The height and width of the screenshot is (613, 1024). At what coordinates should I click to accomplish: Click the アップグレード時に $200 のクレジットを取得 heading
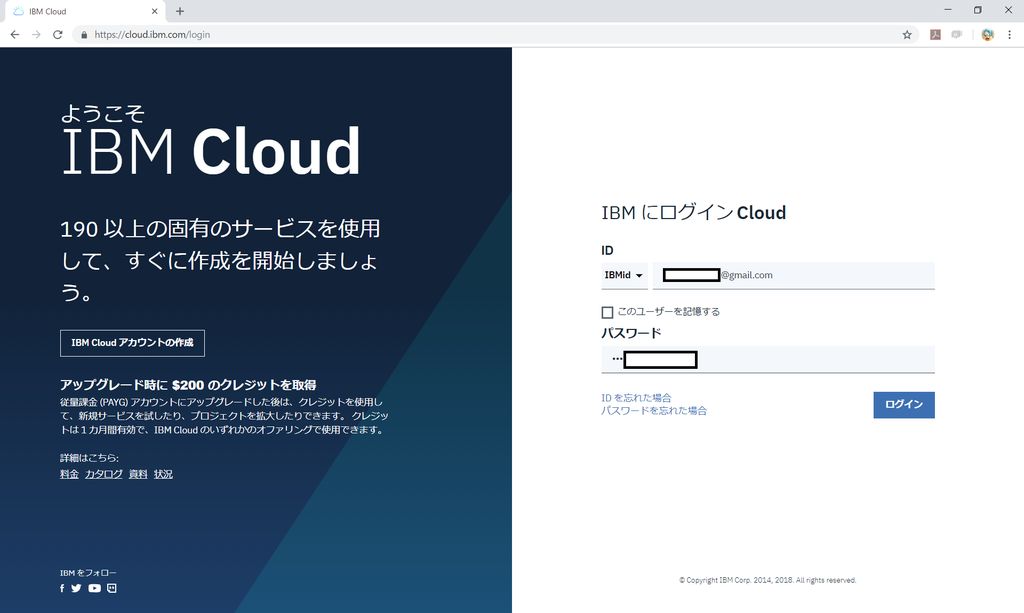pyautogui.click(x=188, y=385)
